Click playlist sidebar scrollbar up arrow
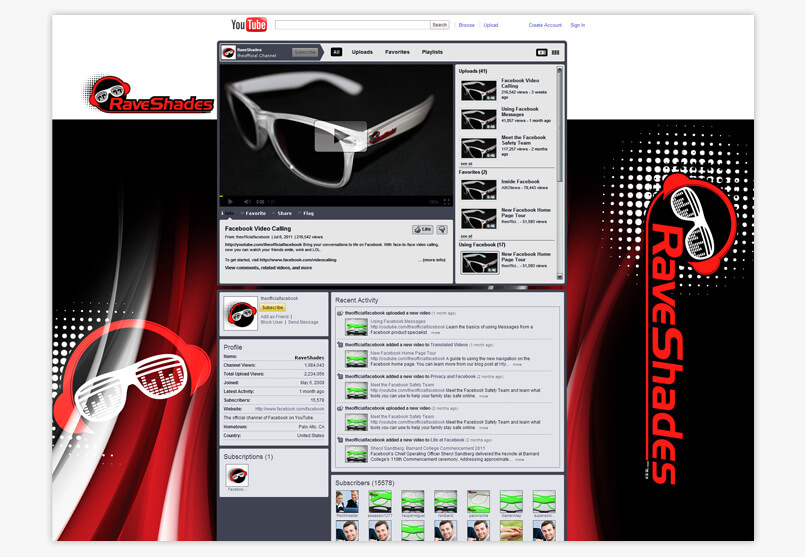This screenshot has width=805, height=557. point(560,69)
